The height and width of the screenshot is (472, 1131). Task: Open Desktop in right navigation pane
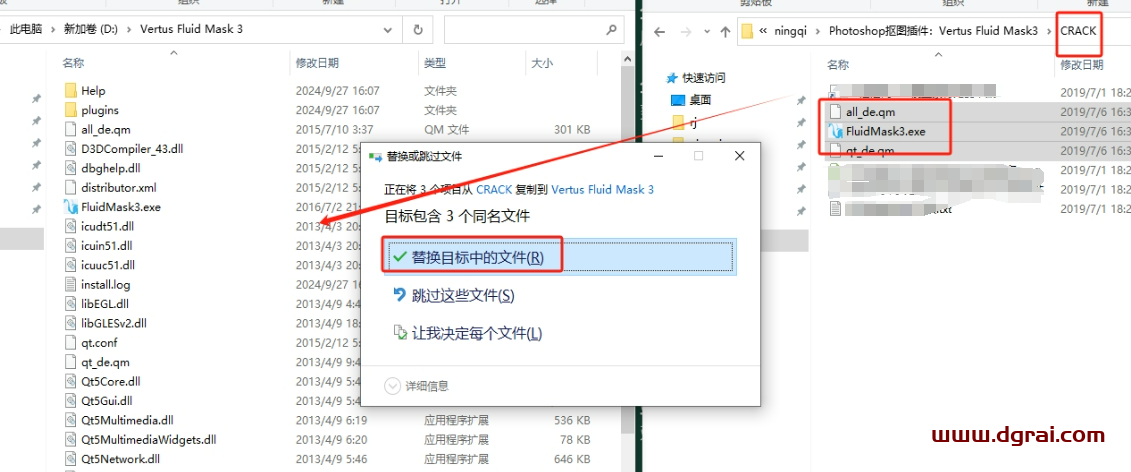click(x=691, y=100)
